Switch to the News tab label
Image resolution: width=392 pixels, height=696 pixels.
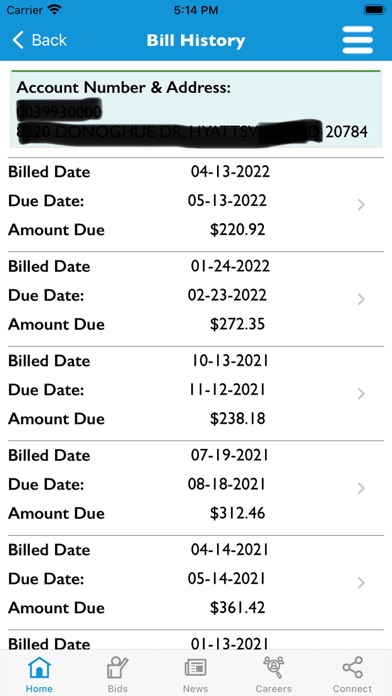(195, 689)
